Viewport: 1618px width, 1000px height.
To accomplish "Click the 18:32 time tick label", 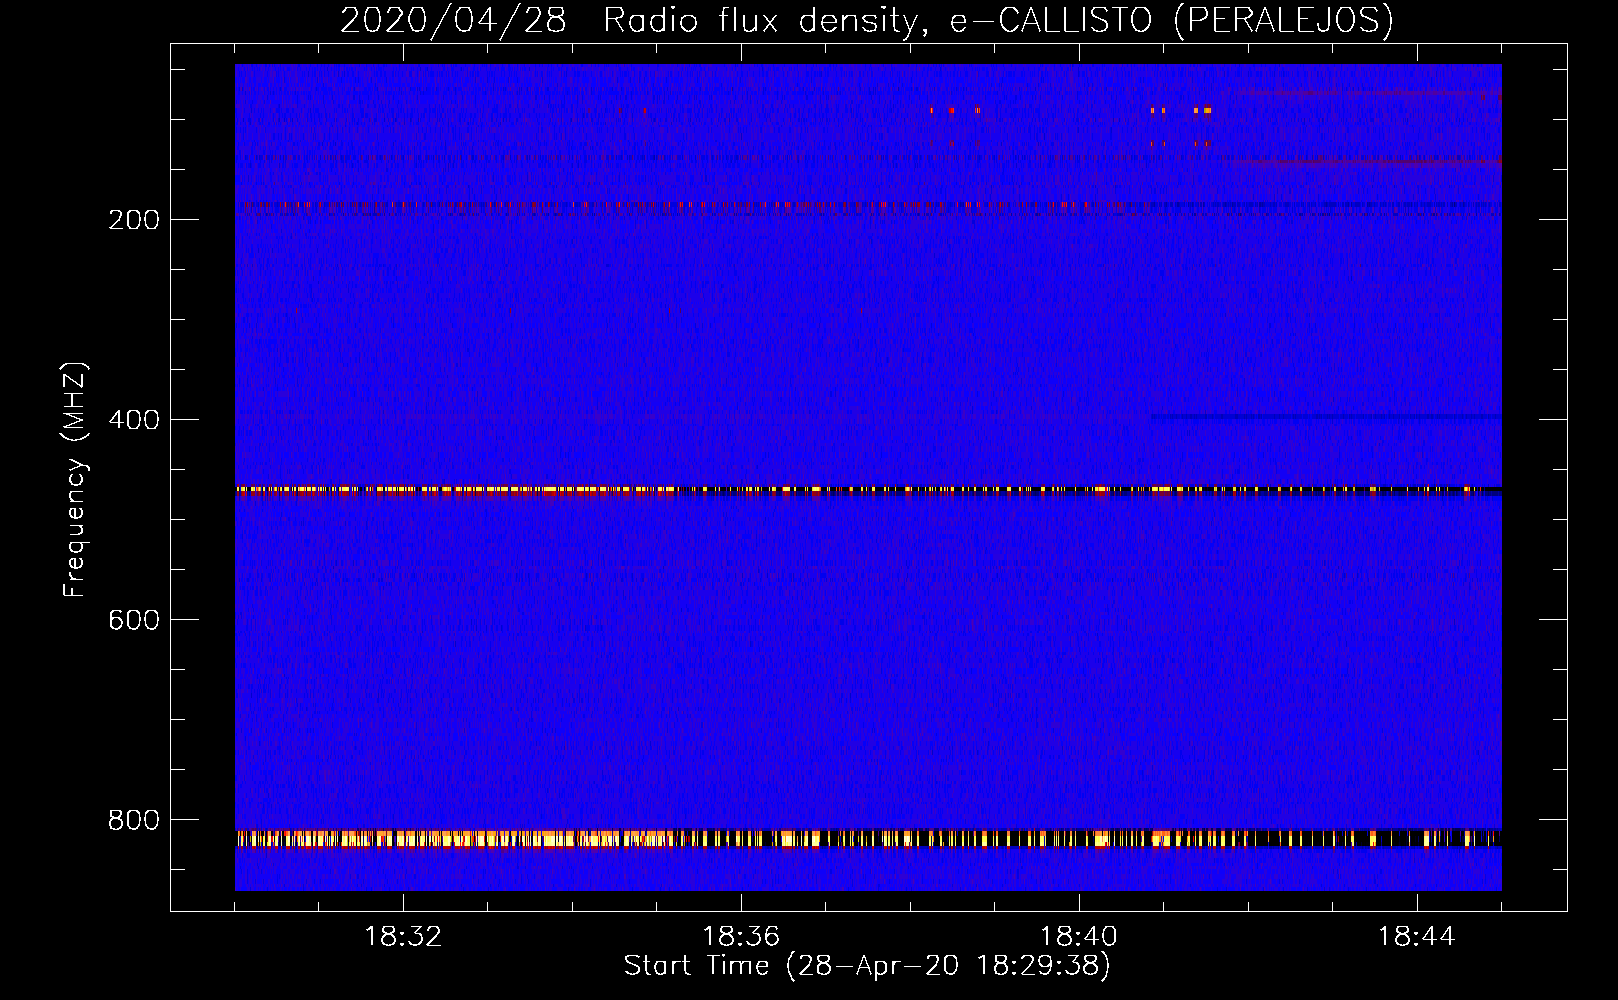I will click(403, 936).
